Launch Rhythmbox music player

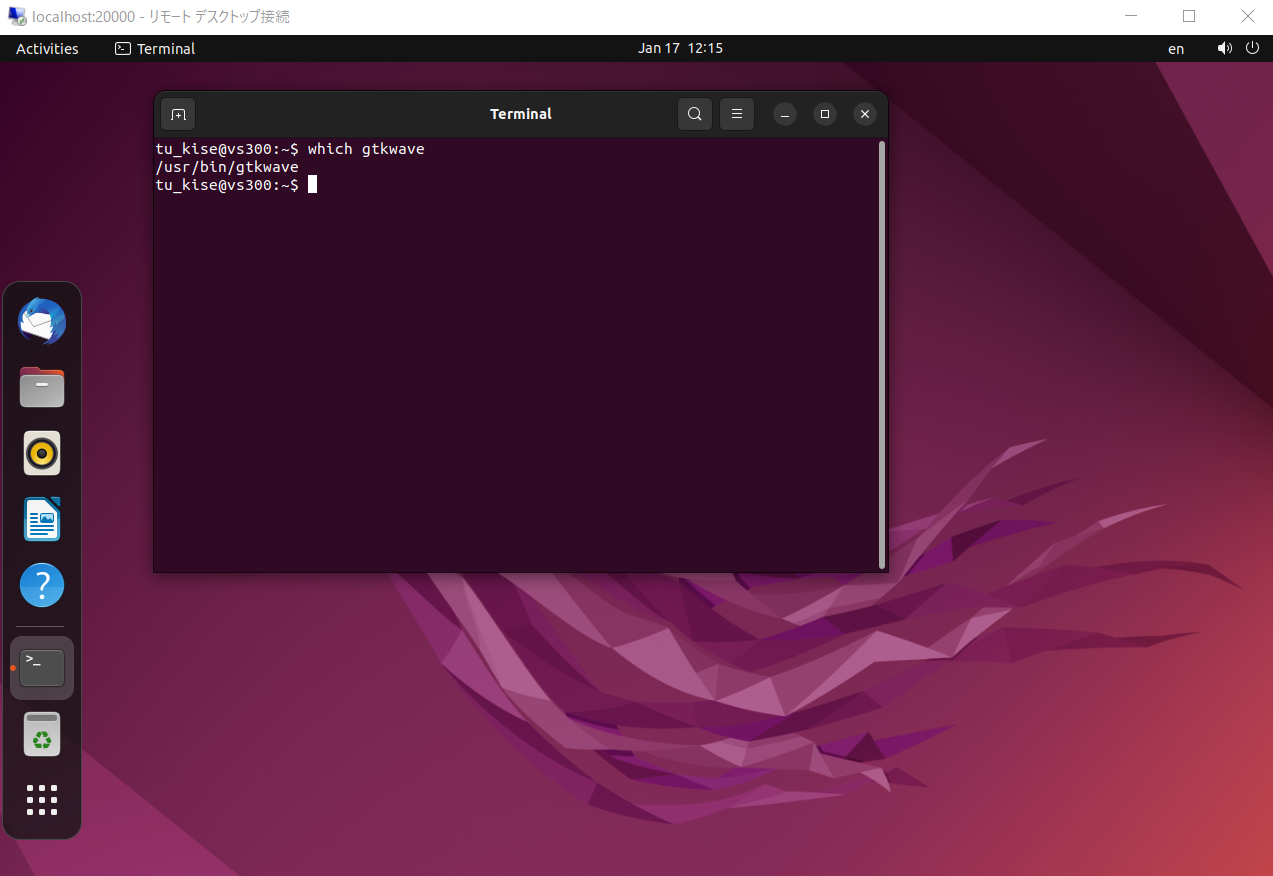(x=42, y=453)
